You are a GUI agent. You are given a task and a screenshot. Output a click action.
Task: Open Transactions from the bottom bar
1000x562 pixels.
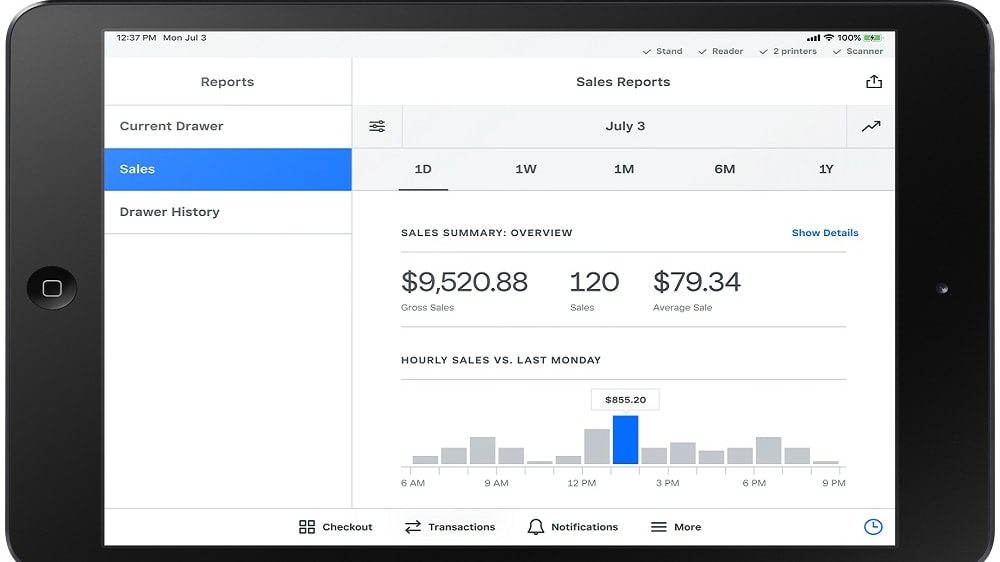[x=450, y=527]
